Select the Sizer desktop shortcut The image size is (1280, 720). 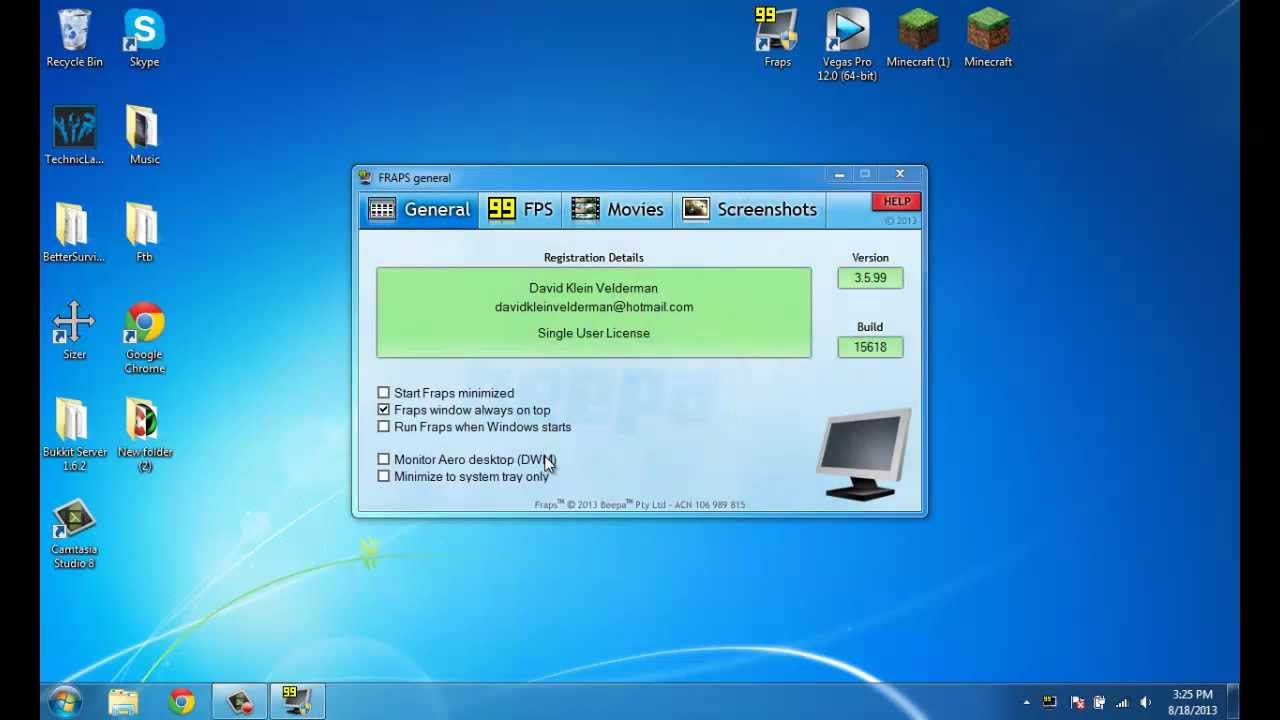coord(74,331)
